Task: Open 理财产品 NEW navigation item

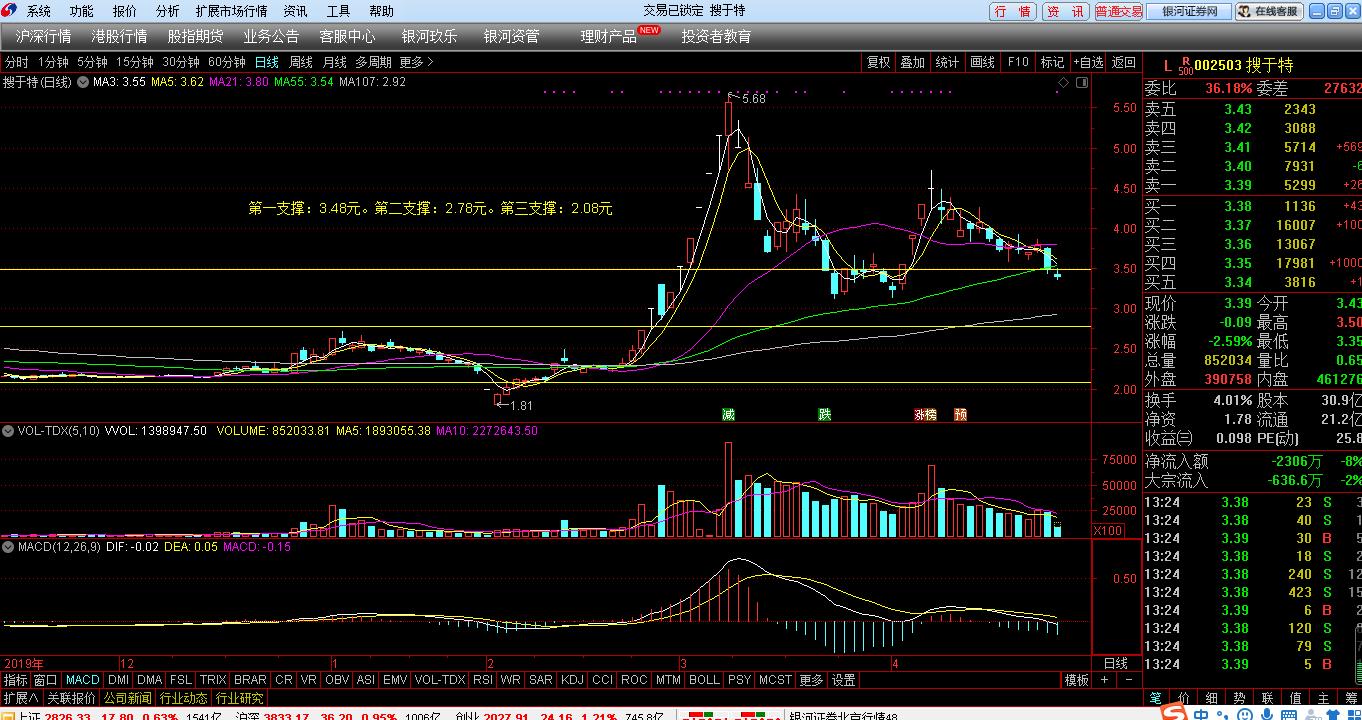Action: pyautogui.click(x=620, y=36)
